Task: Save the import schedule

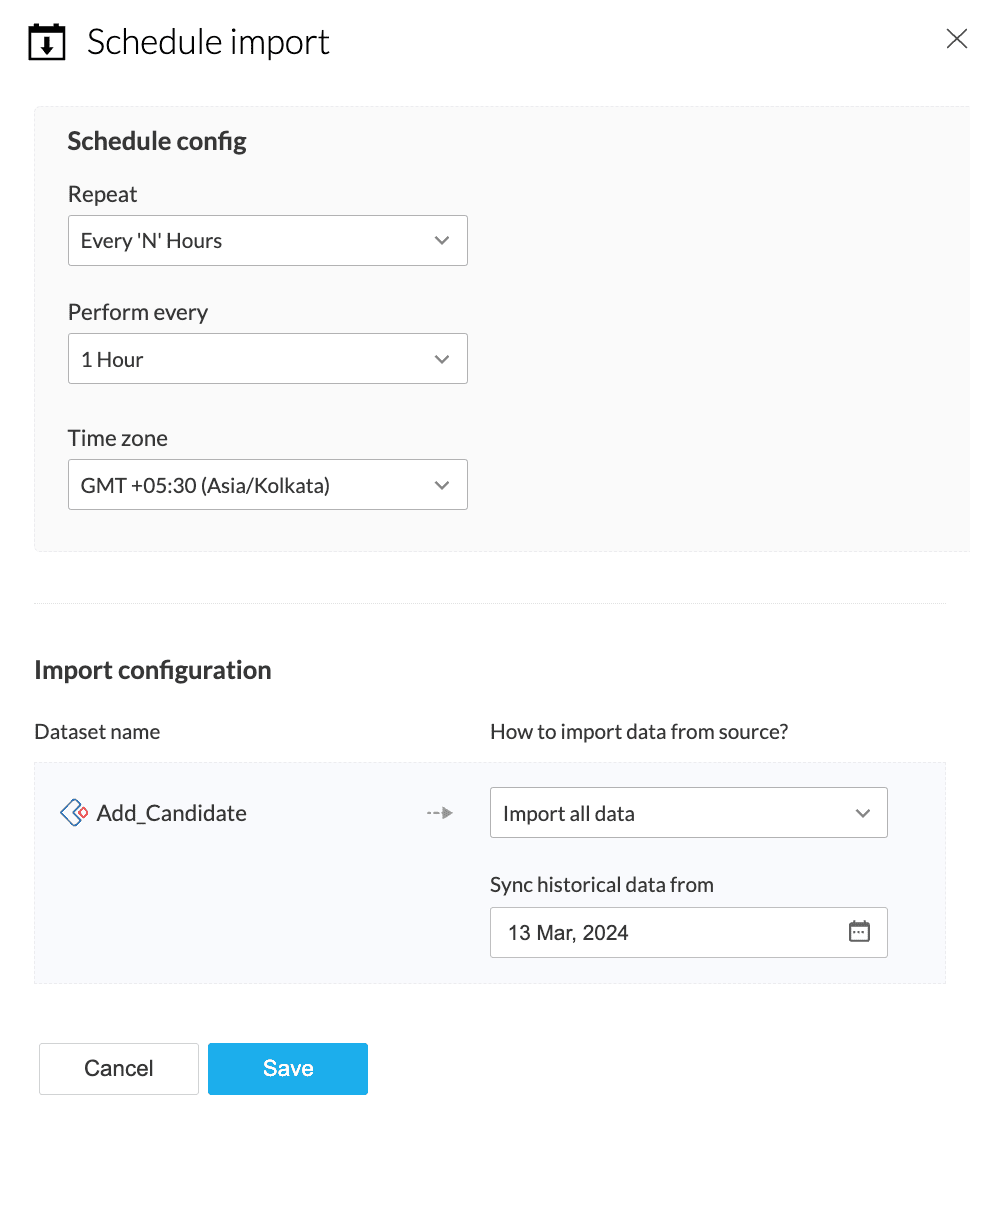Action: click(288, 1069)
